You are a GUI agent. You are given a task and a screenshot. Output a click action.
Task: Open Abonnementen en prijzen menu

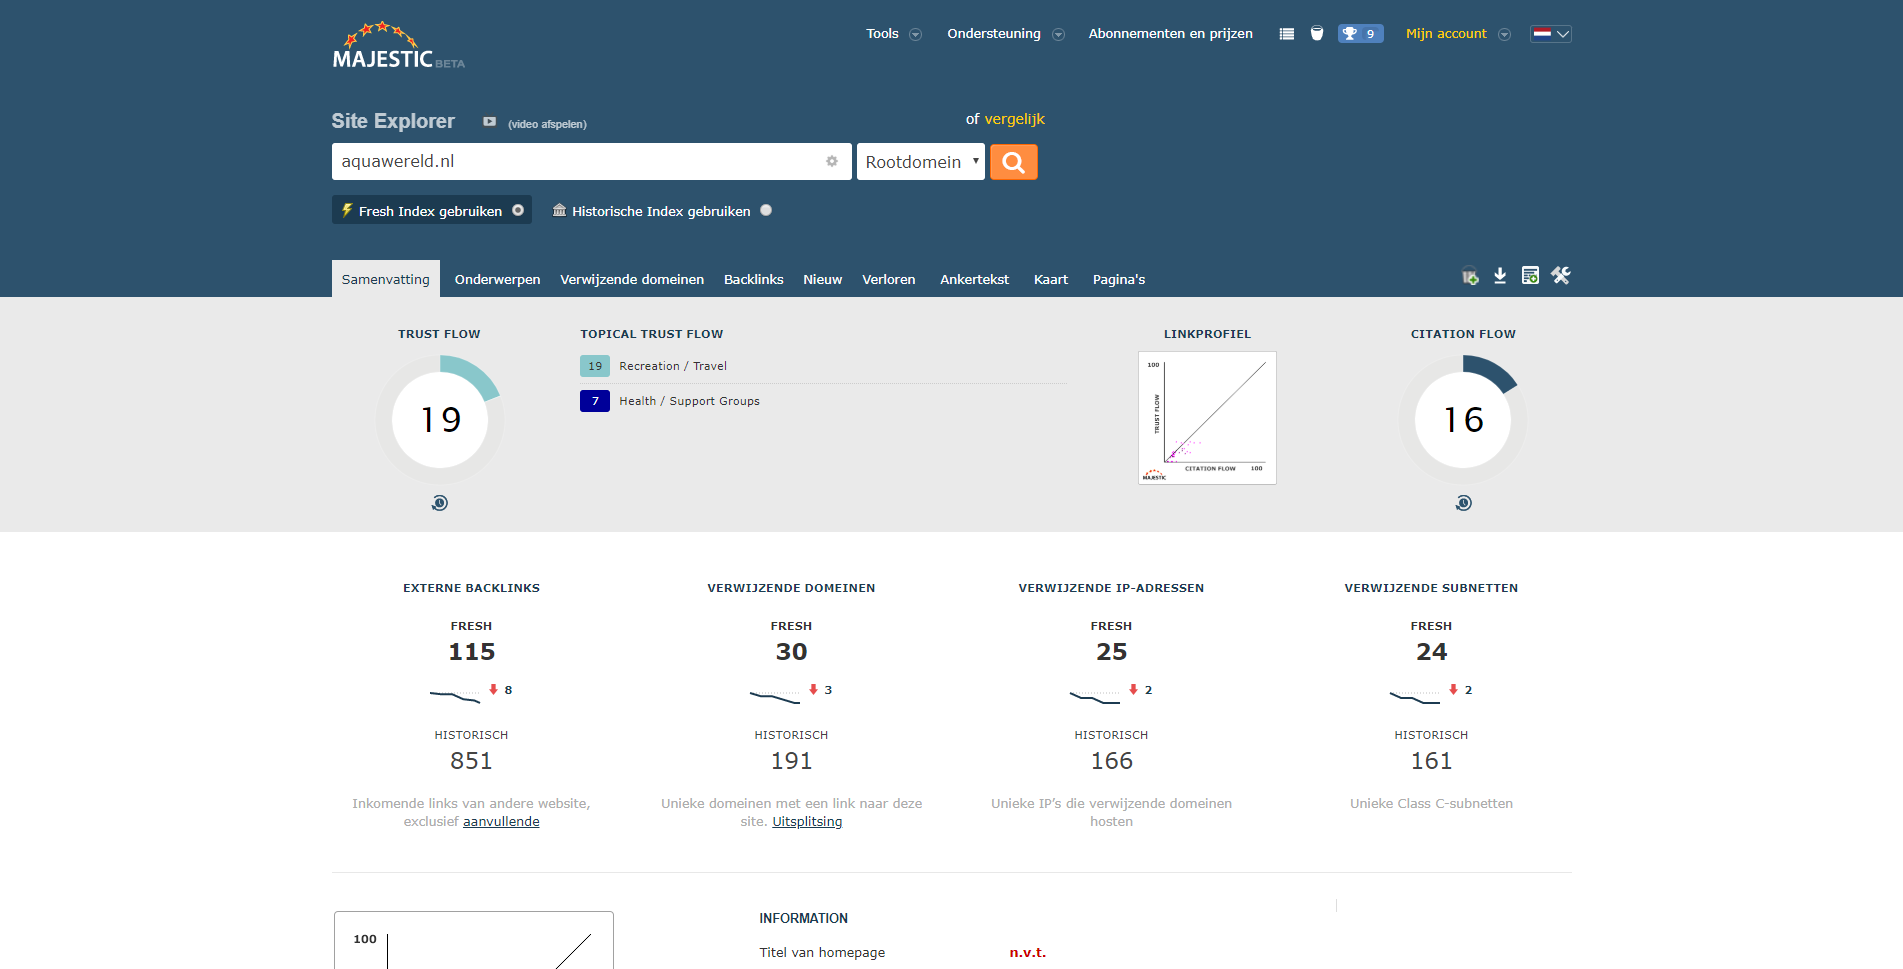pyautogui.click(x=1170, y=34)
